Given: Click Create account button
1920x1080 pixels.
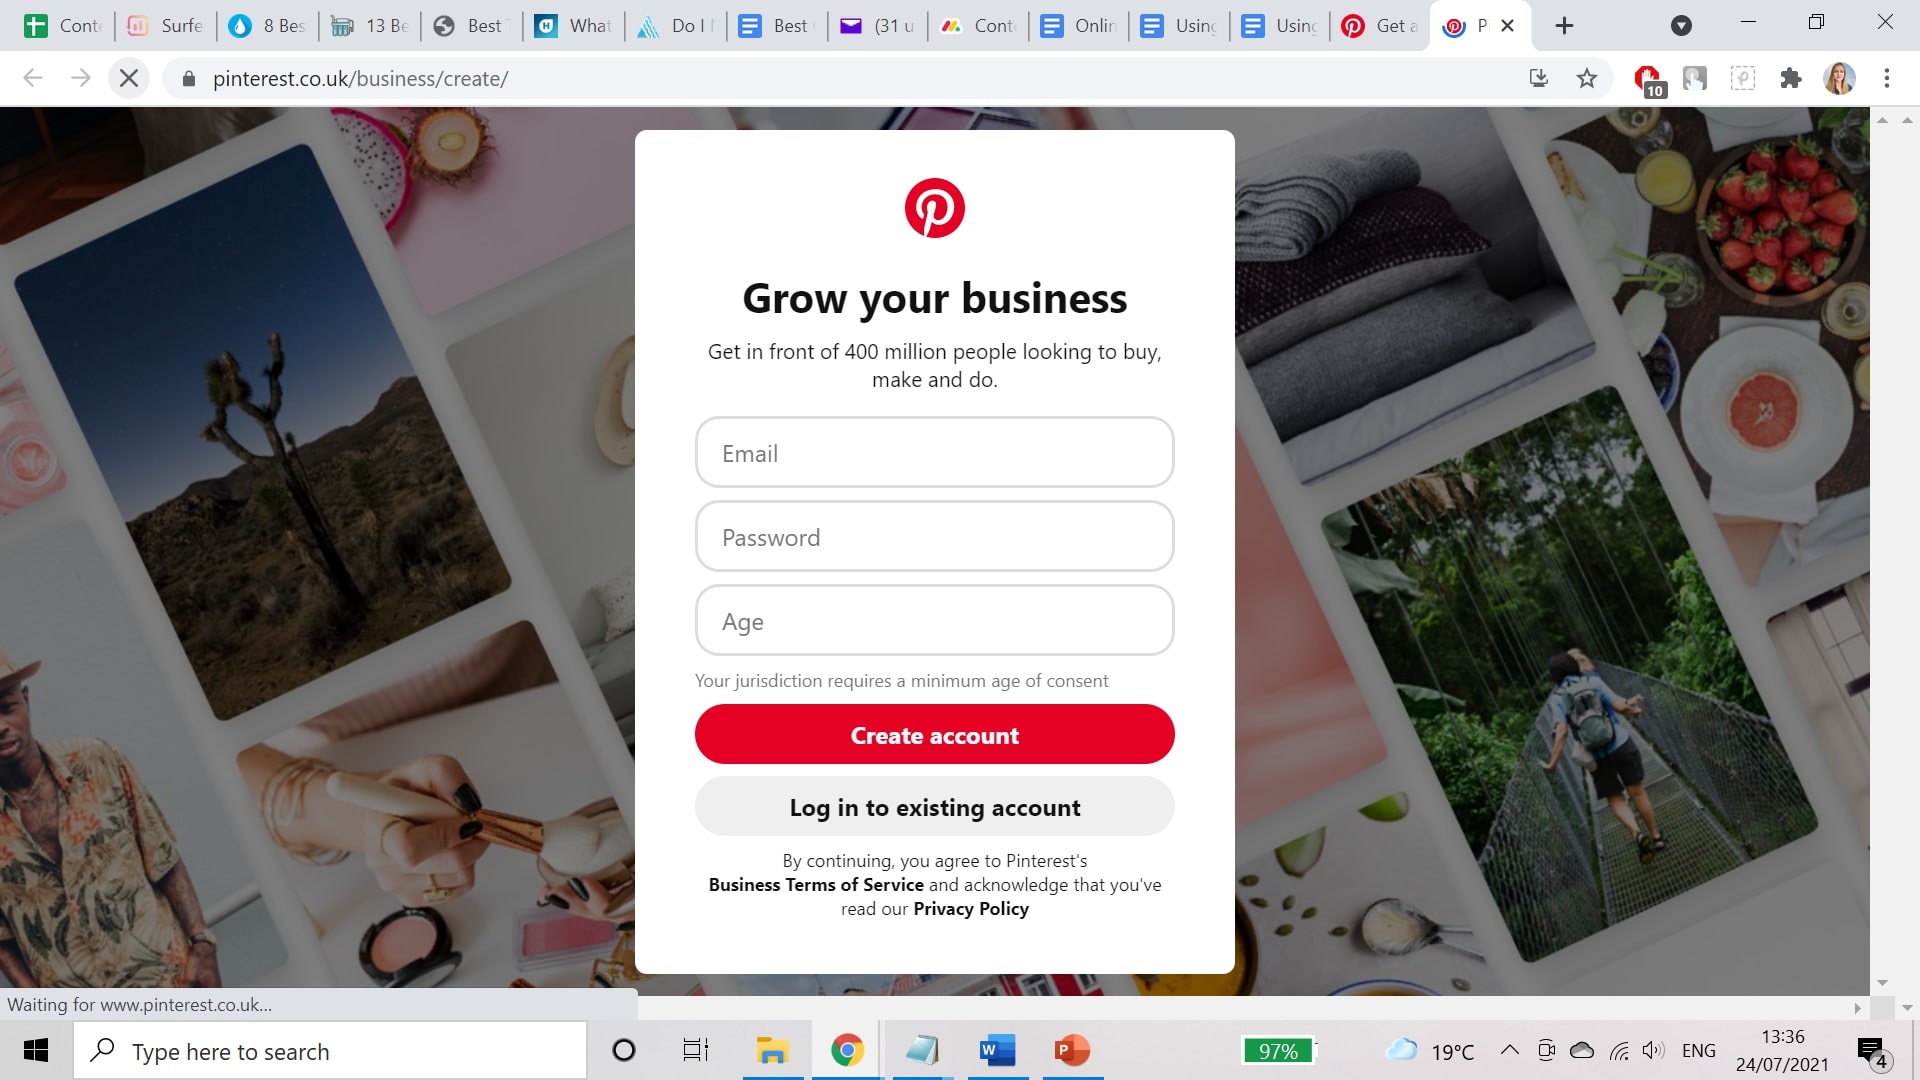Looking at the screenshot, I should pos(934,735).
